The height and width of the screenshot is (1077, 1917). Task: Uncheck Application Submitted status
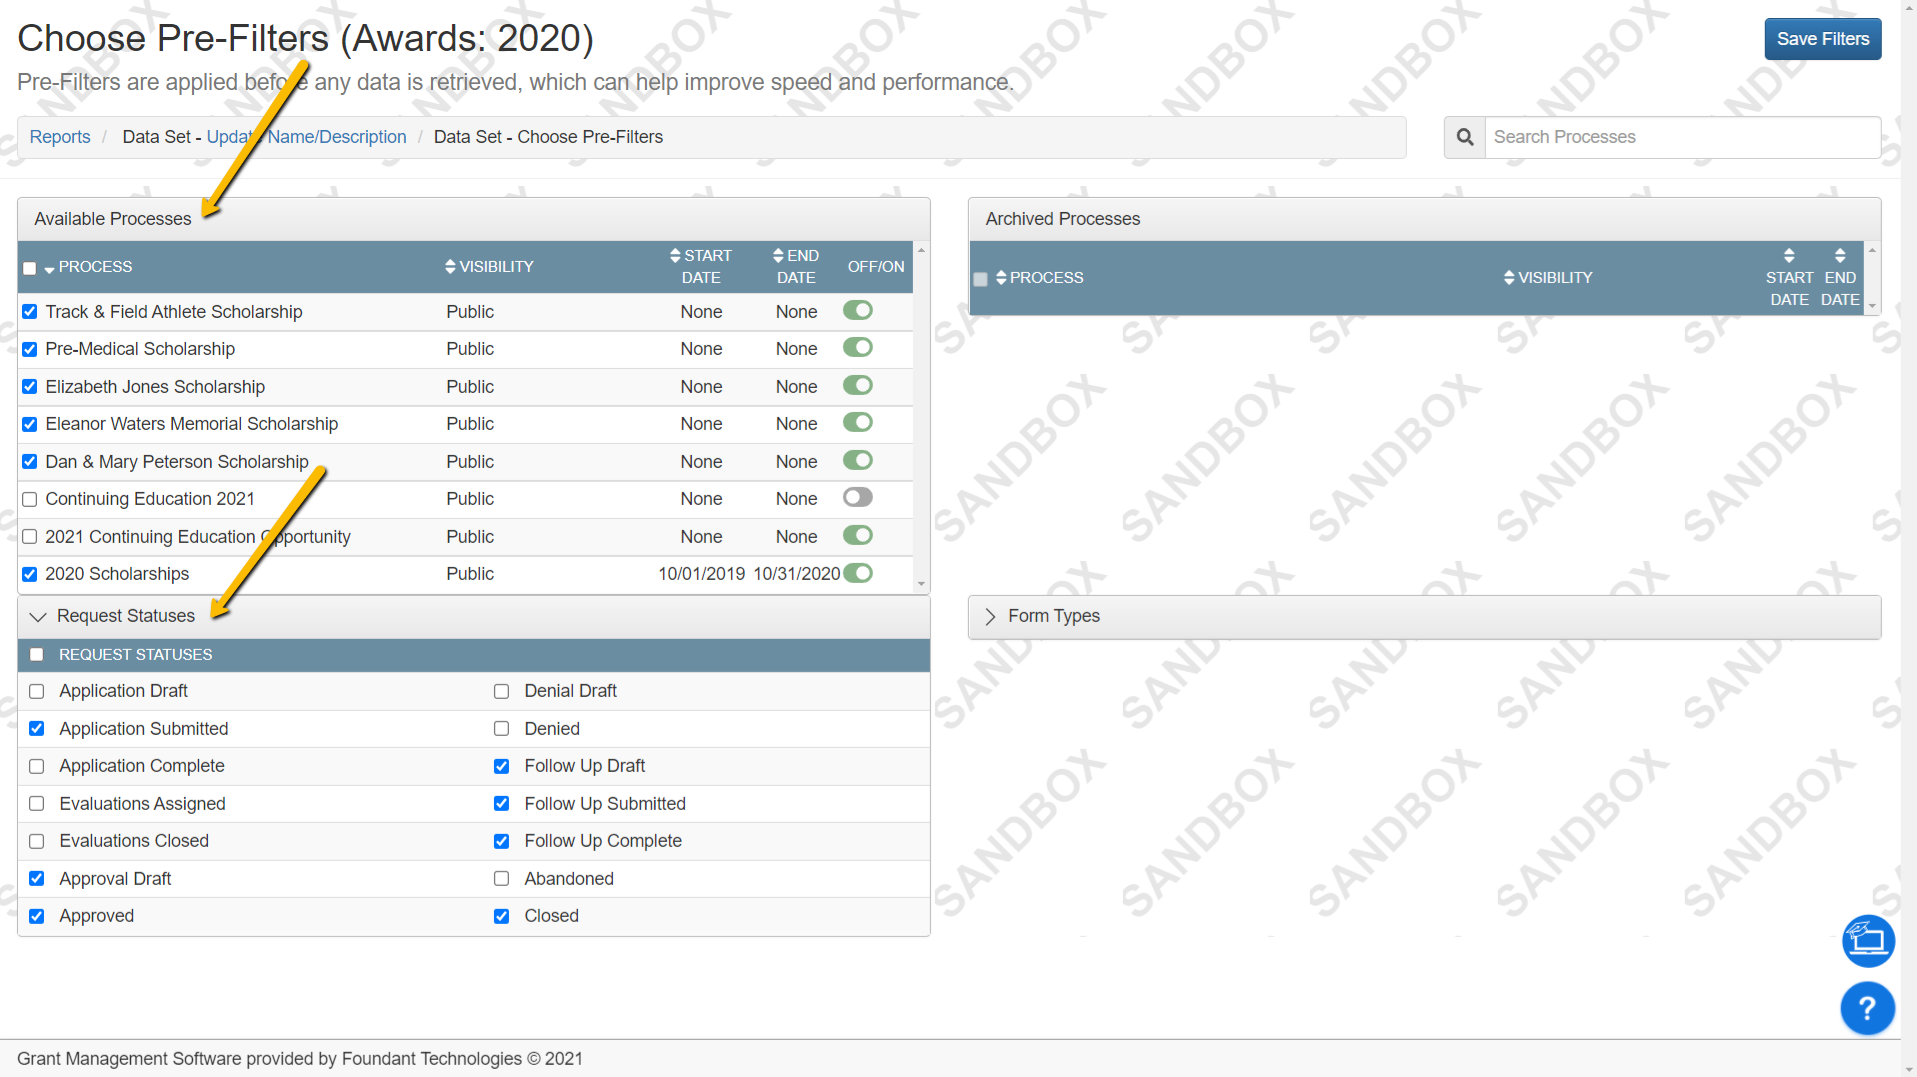click(37, 729)
